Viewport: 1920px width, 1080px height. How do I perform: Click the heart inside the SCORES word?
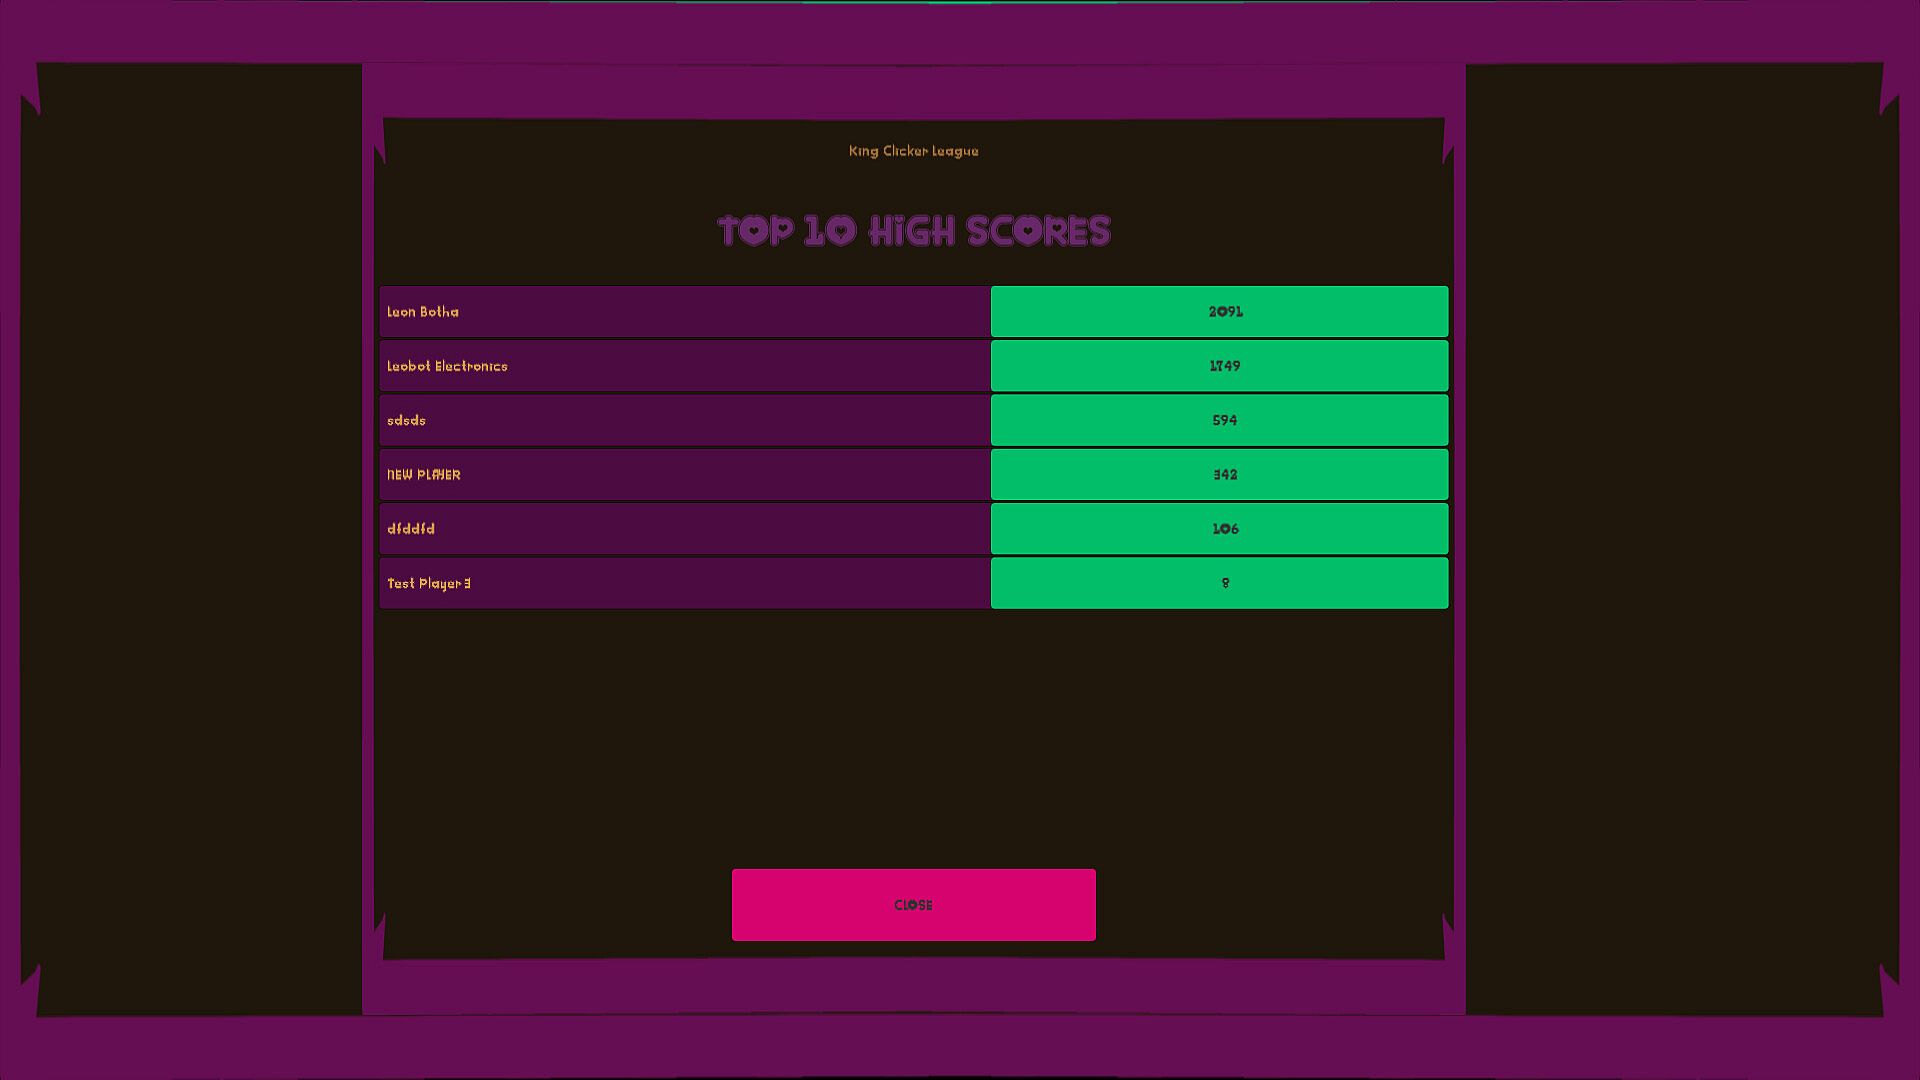point(1026,231)
